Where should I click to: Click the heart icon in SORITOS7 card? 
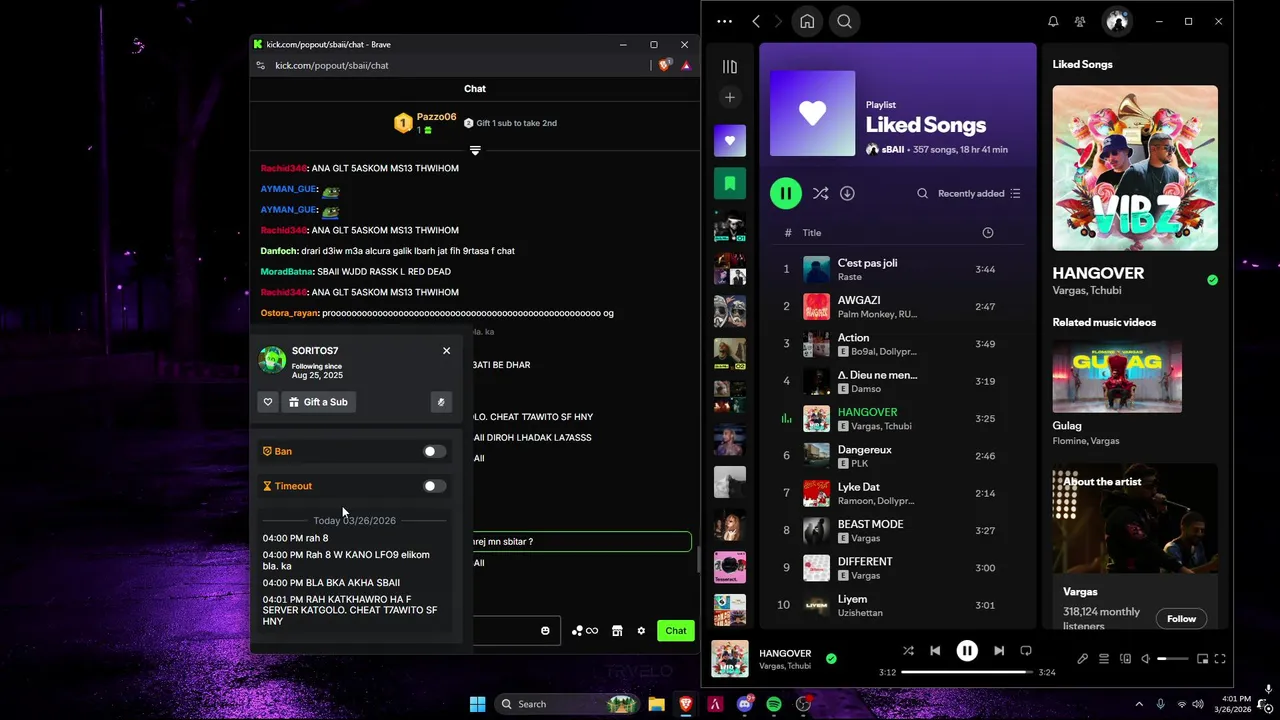pos(268,402)
